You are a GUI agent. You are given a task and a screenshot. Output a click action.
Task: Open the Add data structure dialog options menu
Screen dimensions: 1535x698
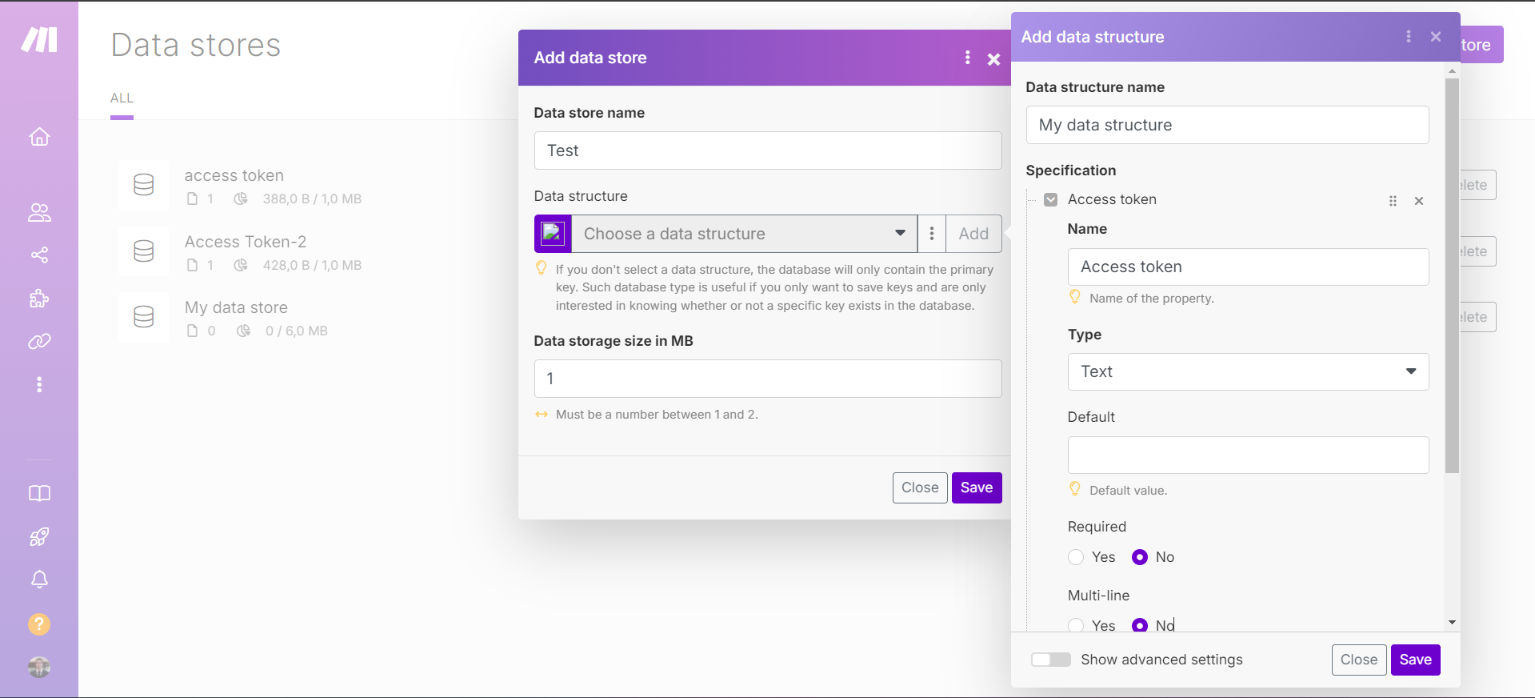pos(1408,37)
